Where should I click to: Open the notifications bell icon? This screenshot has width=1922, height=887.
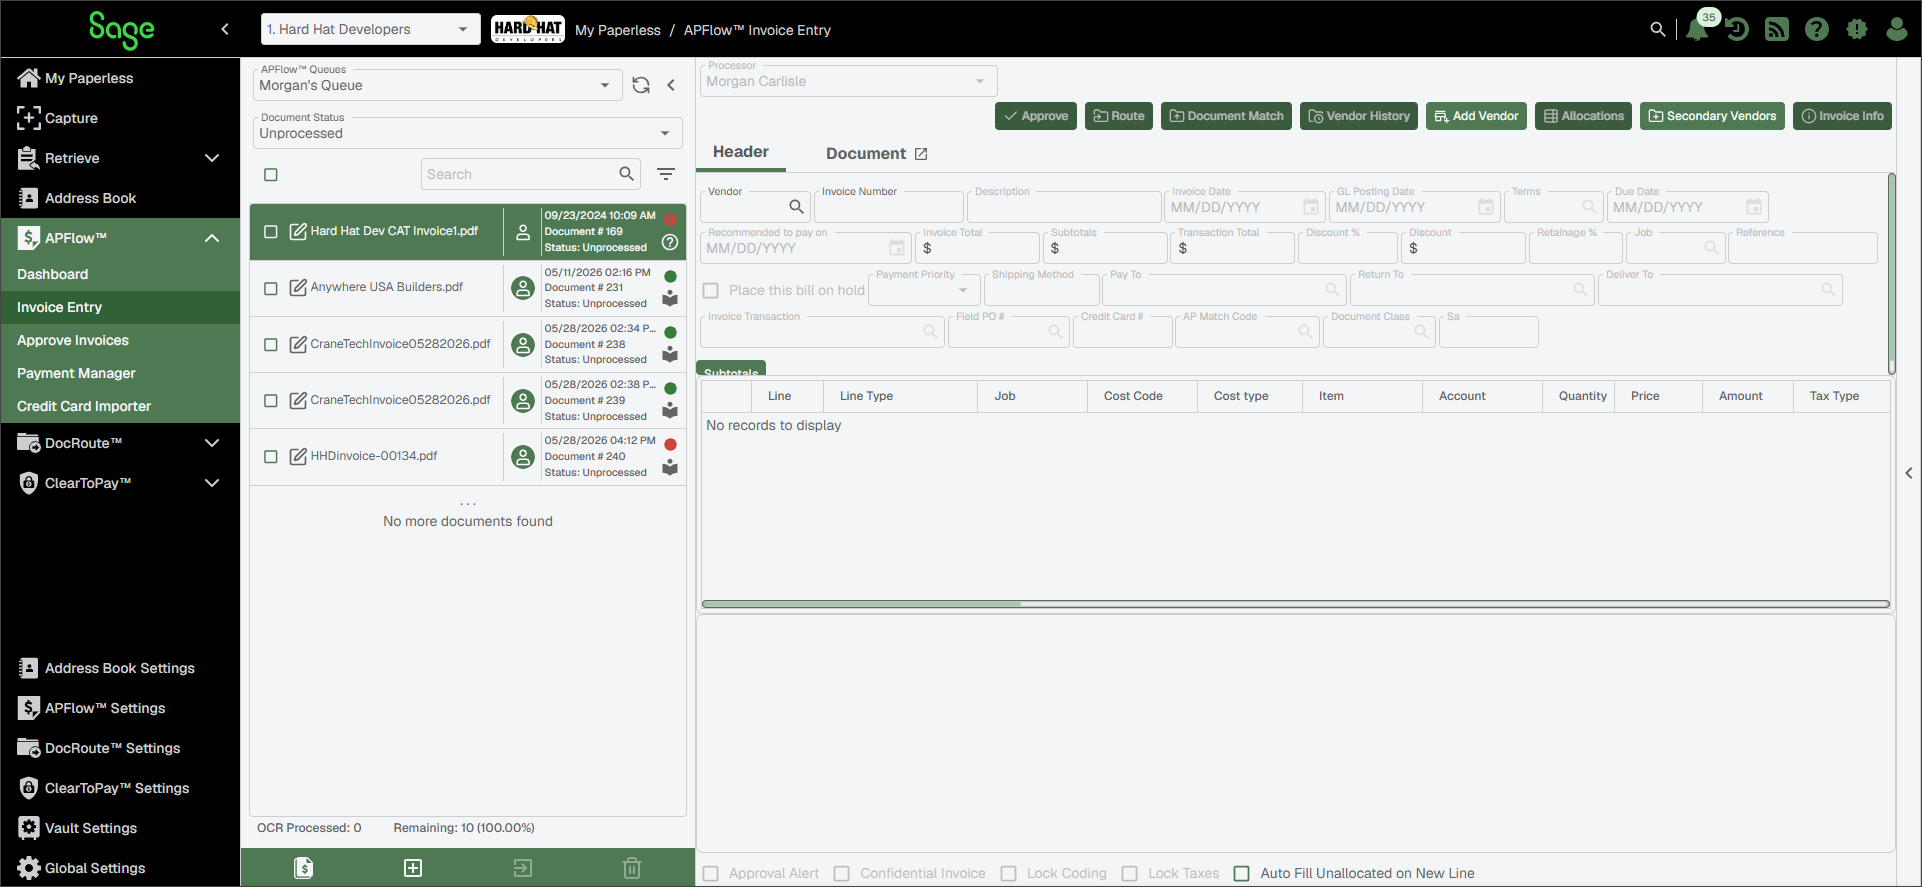coord(1697,29)
